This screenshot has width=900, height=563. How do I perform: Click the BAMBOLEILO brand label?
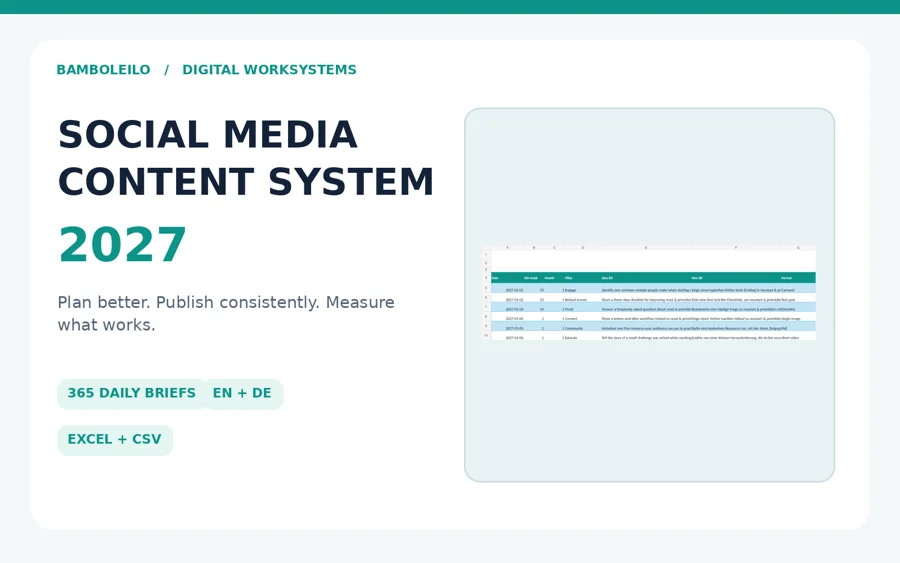103,70
